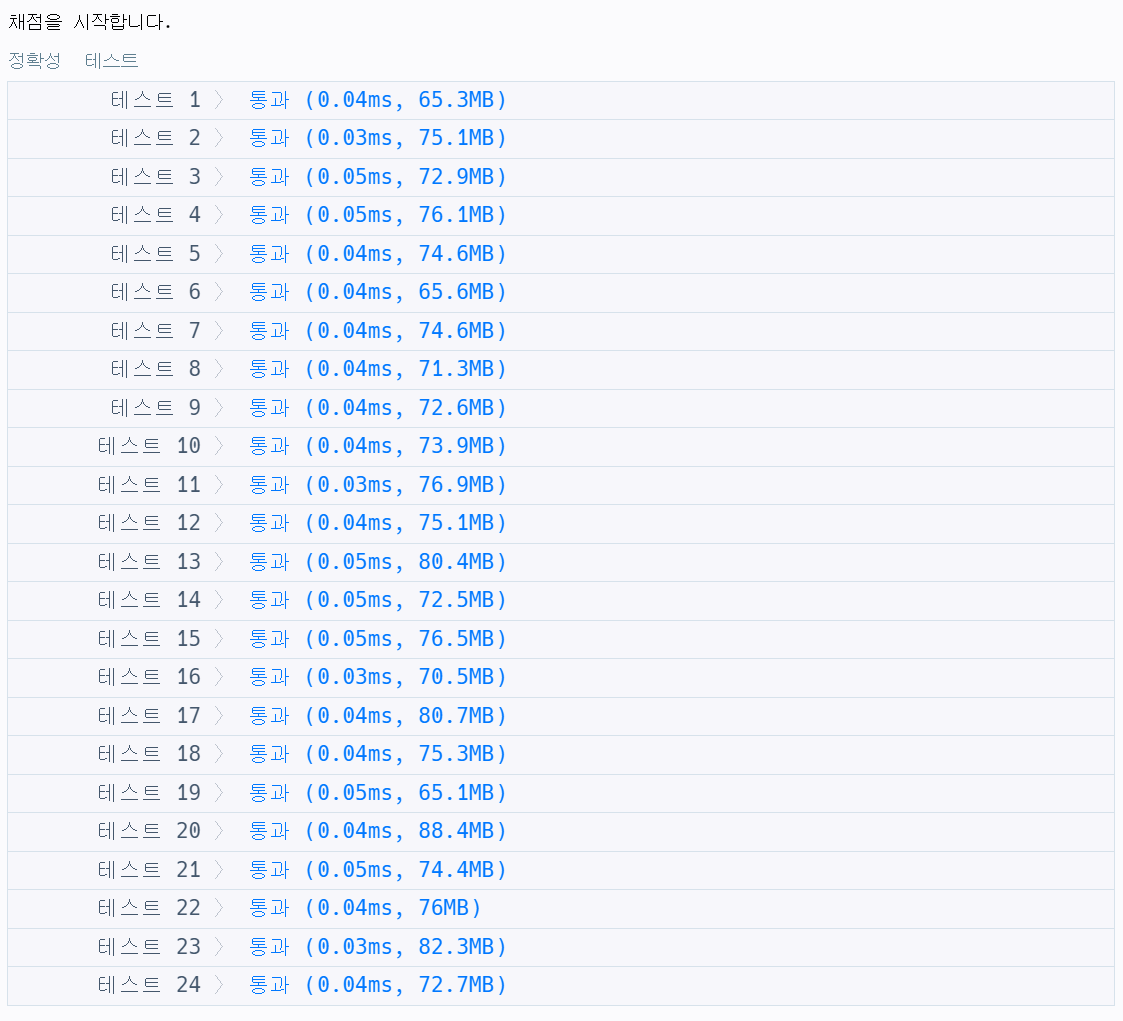Click the chevron beside 테스트 22
1123x1021 pixels.
(x=219, y=907)
